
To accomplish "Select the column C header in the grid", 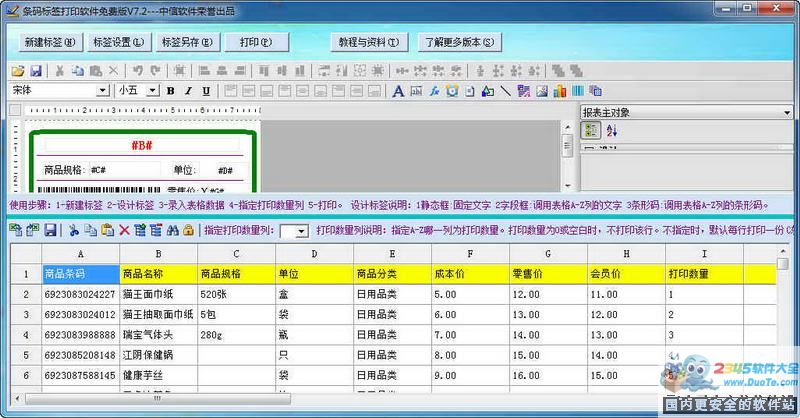I will (236, 254).
